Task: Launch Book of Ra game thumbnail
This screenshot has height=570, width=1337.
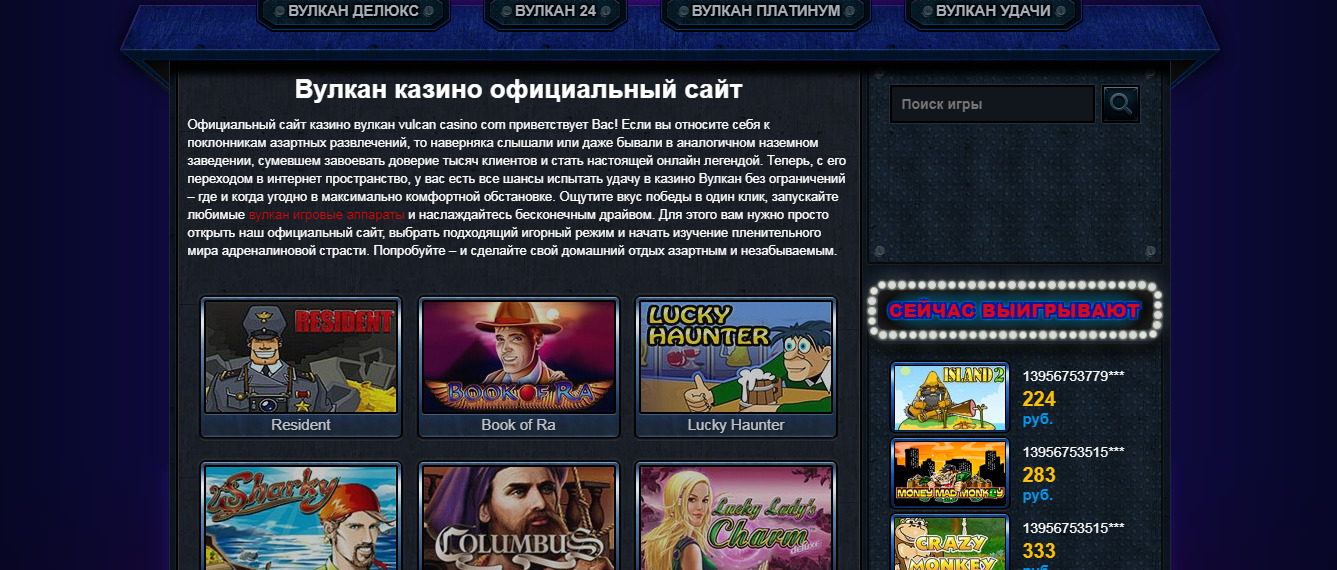Action: [518, 357]
